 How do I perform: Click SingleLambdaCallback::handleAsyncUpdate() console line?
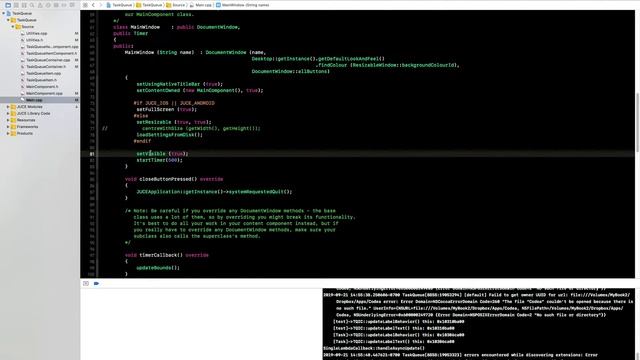374,348
